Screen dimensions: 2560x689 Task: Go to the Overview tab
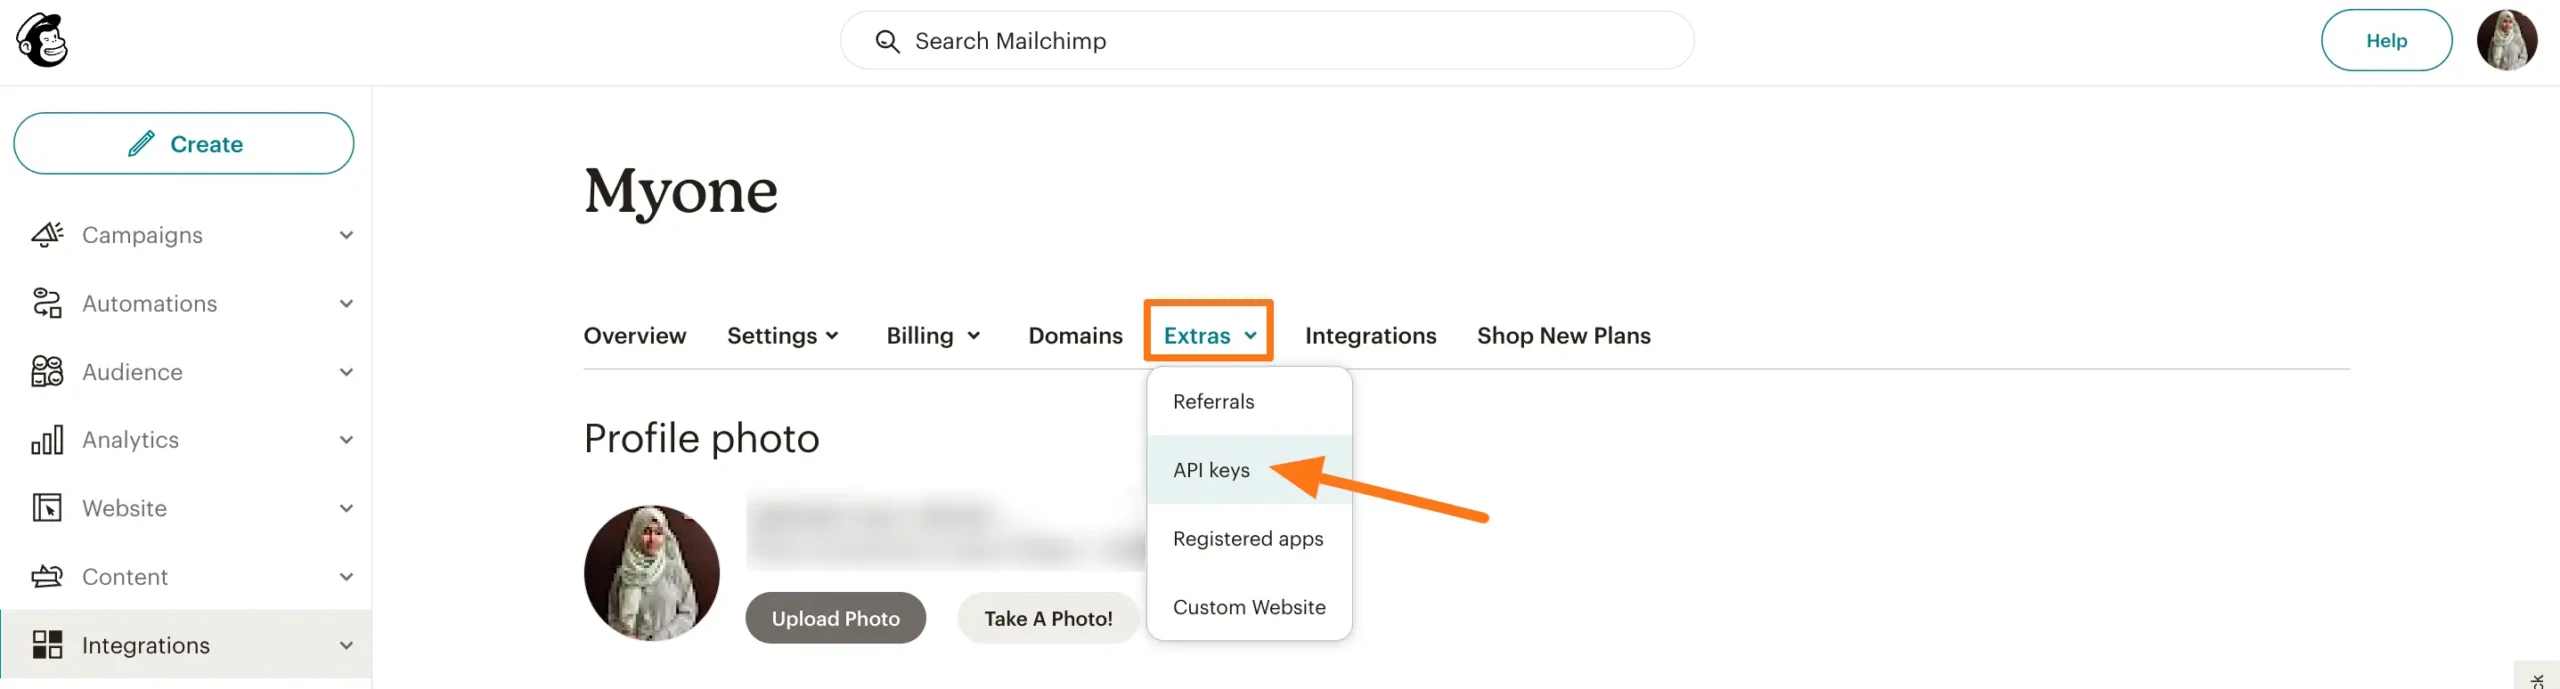click(635, 336)
